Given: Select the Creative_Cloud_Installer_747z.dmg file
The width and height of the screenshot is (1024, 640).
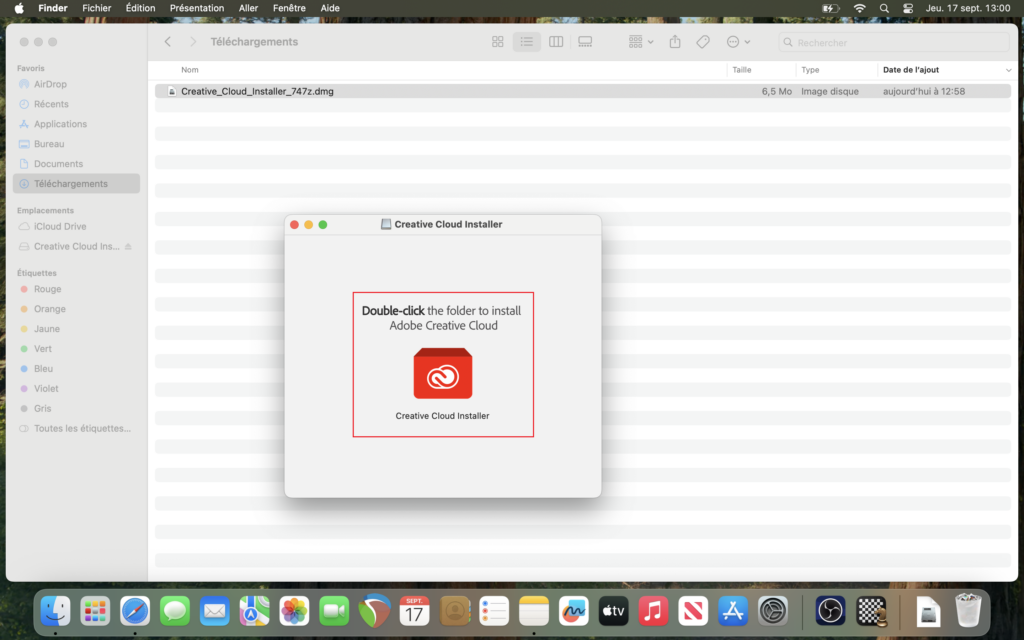Looking at the screenshot, I should 257,91.
